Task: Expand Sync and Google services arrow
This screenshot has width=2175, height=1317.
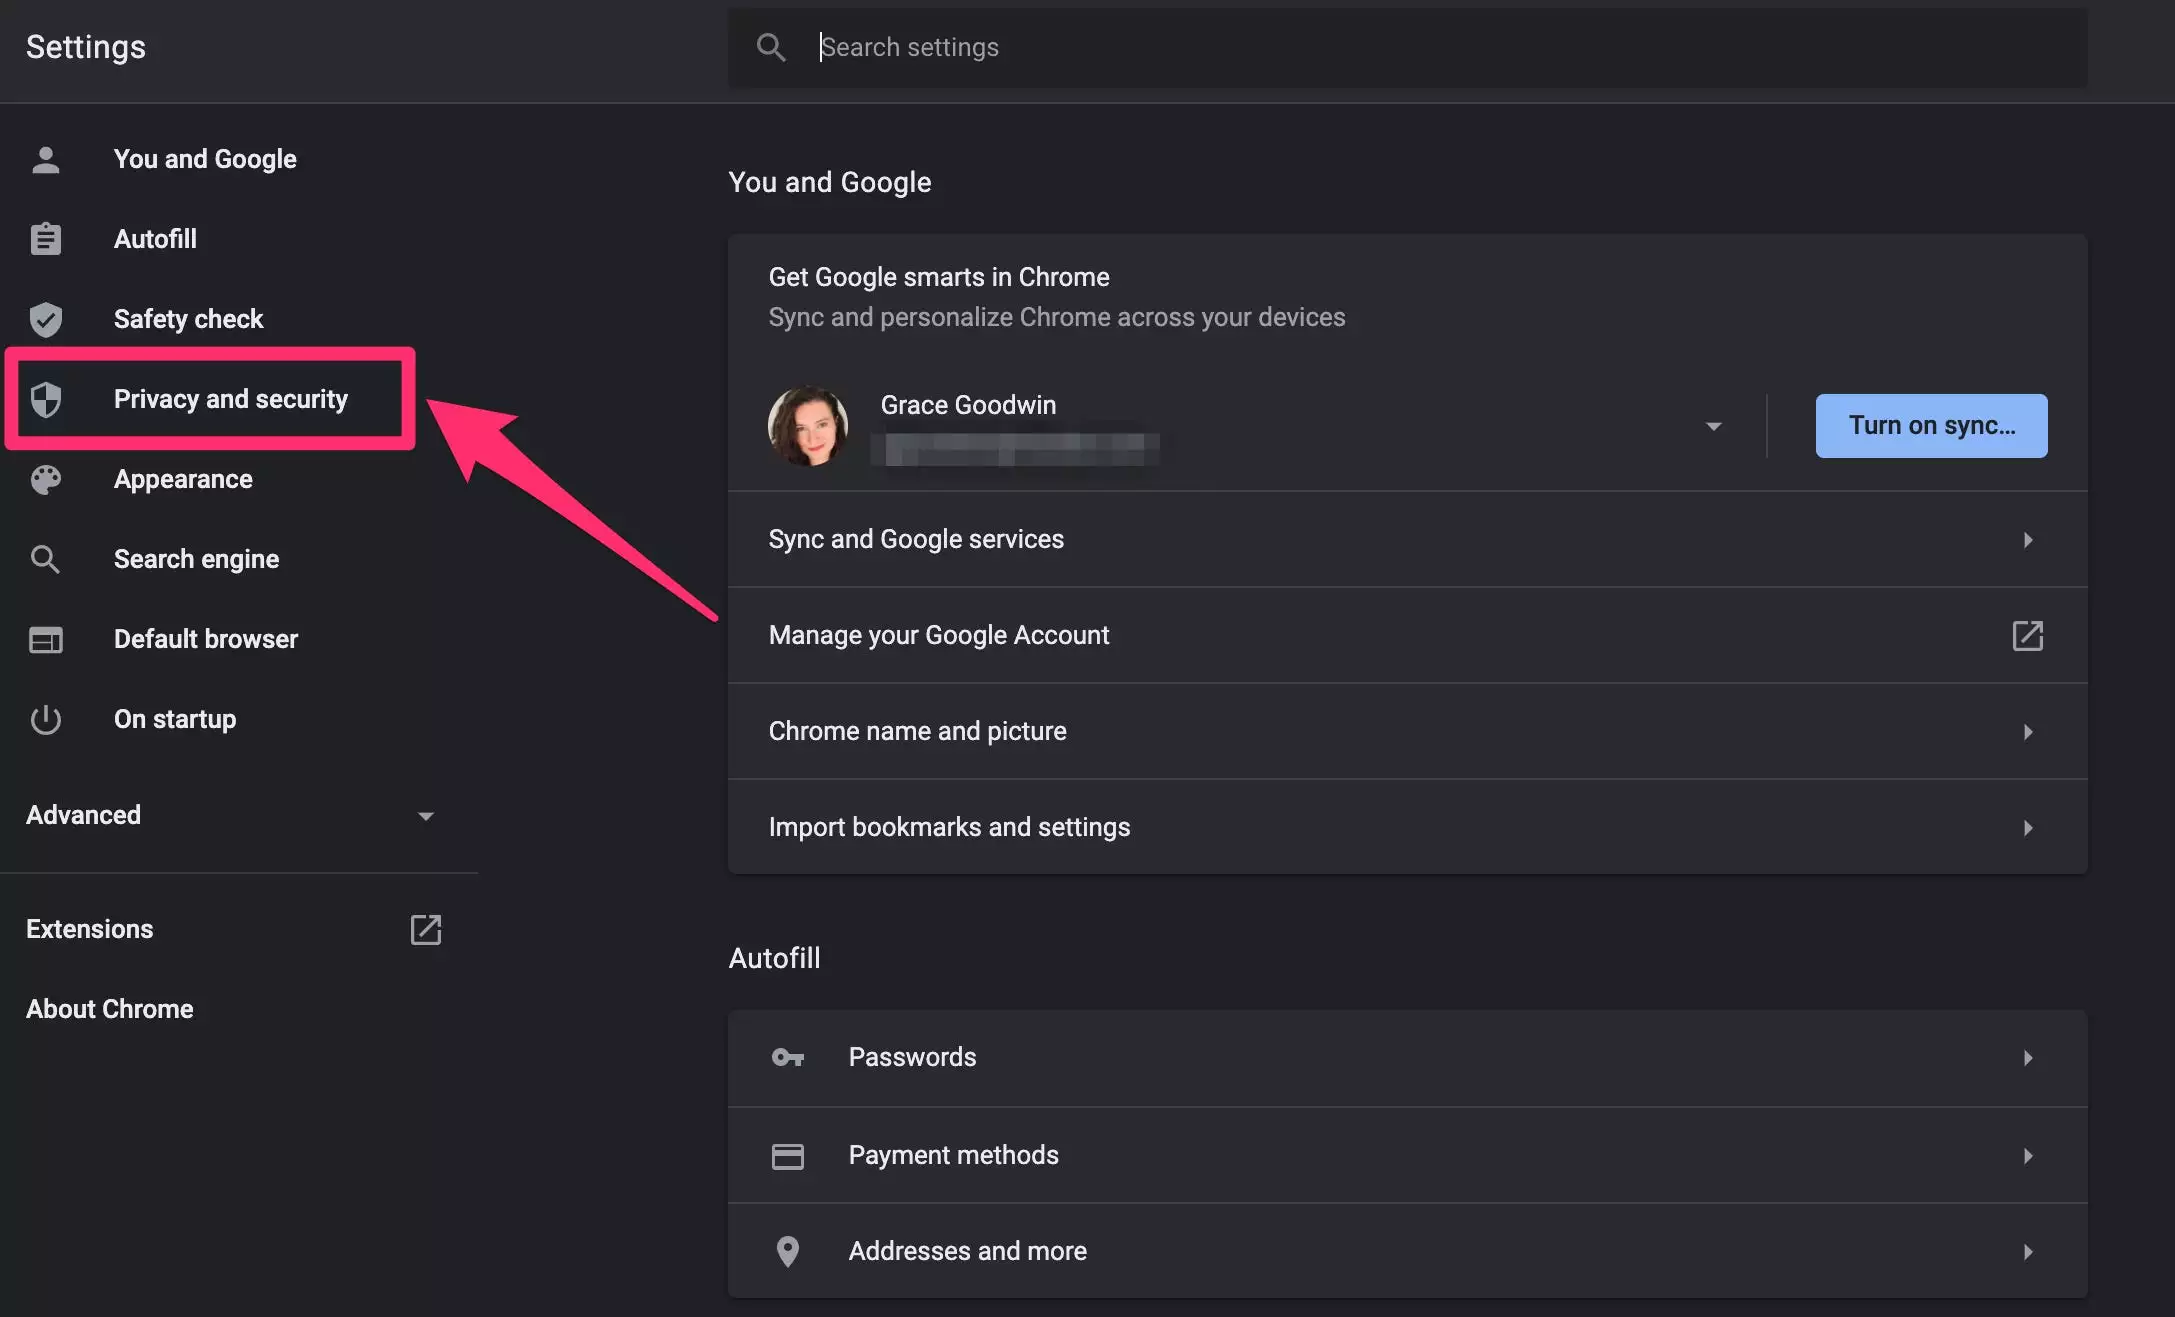Action: pyautogui.click(x=2028, y=540)
